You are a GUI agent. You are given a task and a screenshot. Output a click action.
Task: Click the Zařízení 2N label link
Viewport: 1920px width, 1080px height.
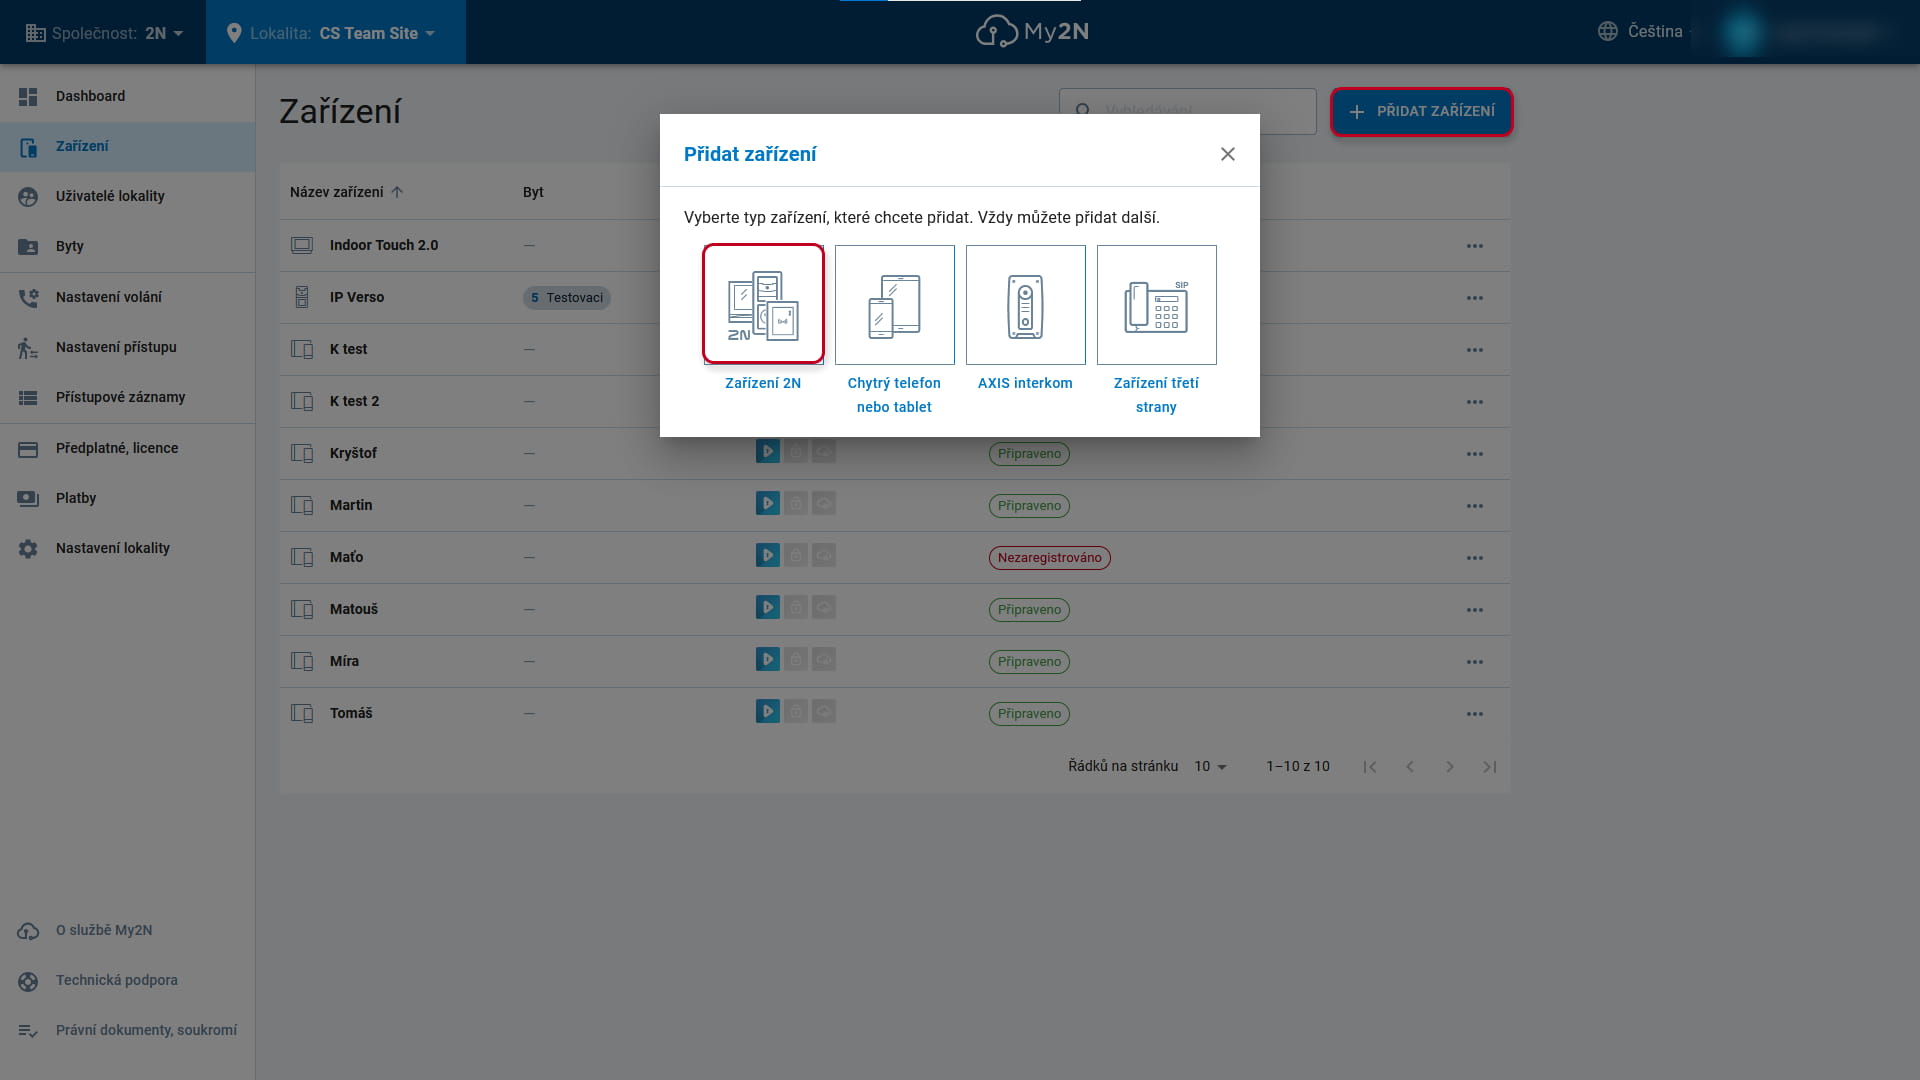pyautogui.click(x=763, y=383)
